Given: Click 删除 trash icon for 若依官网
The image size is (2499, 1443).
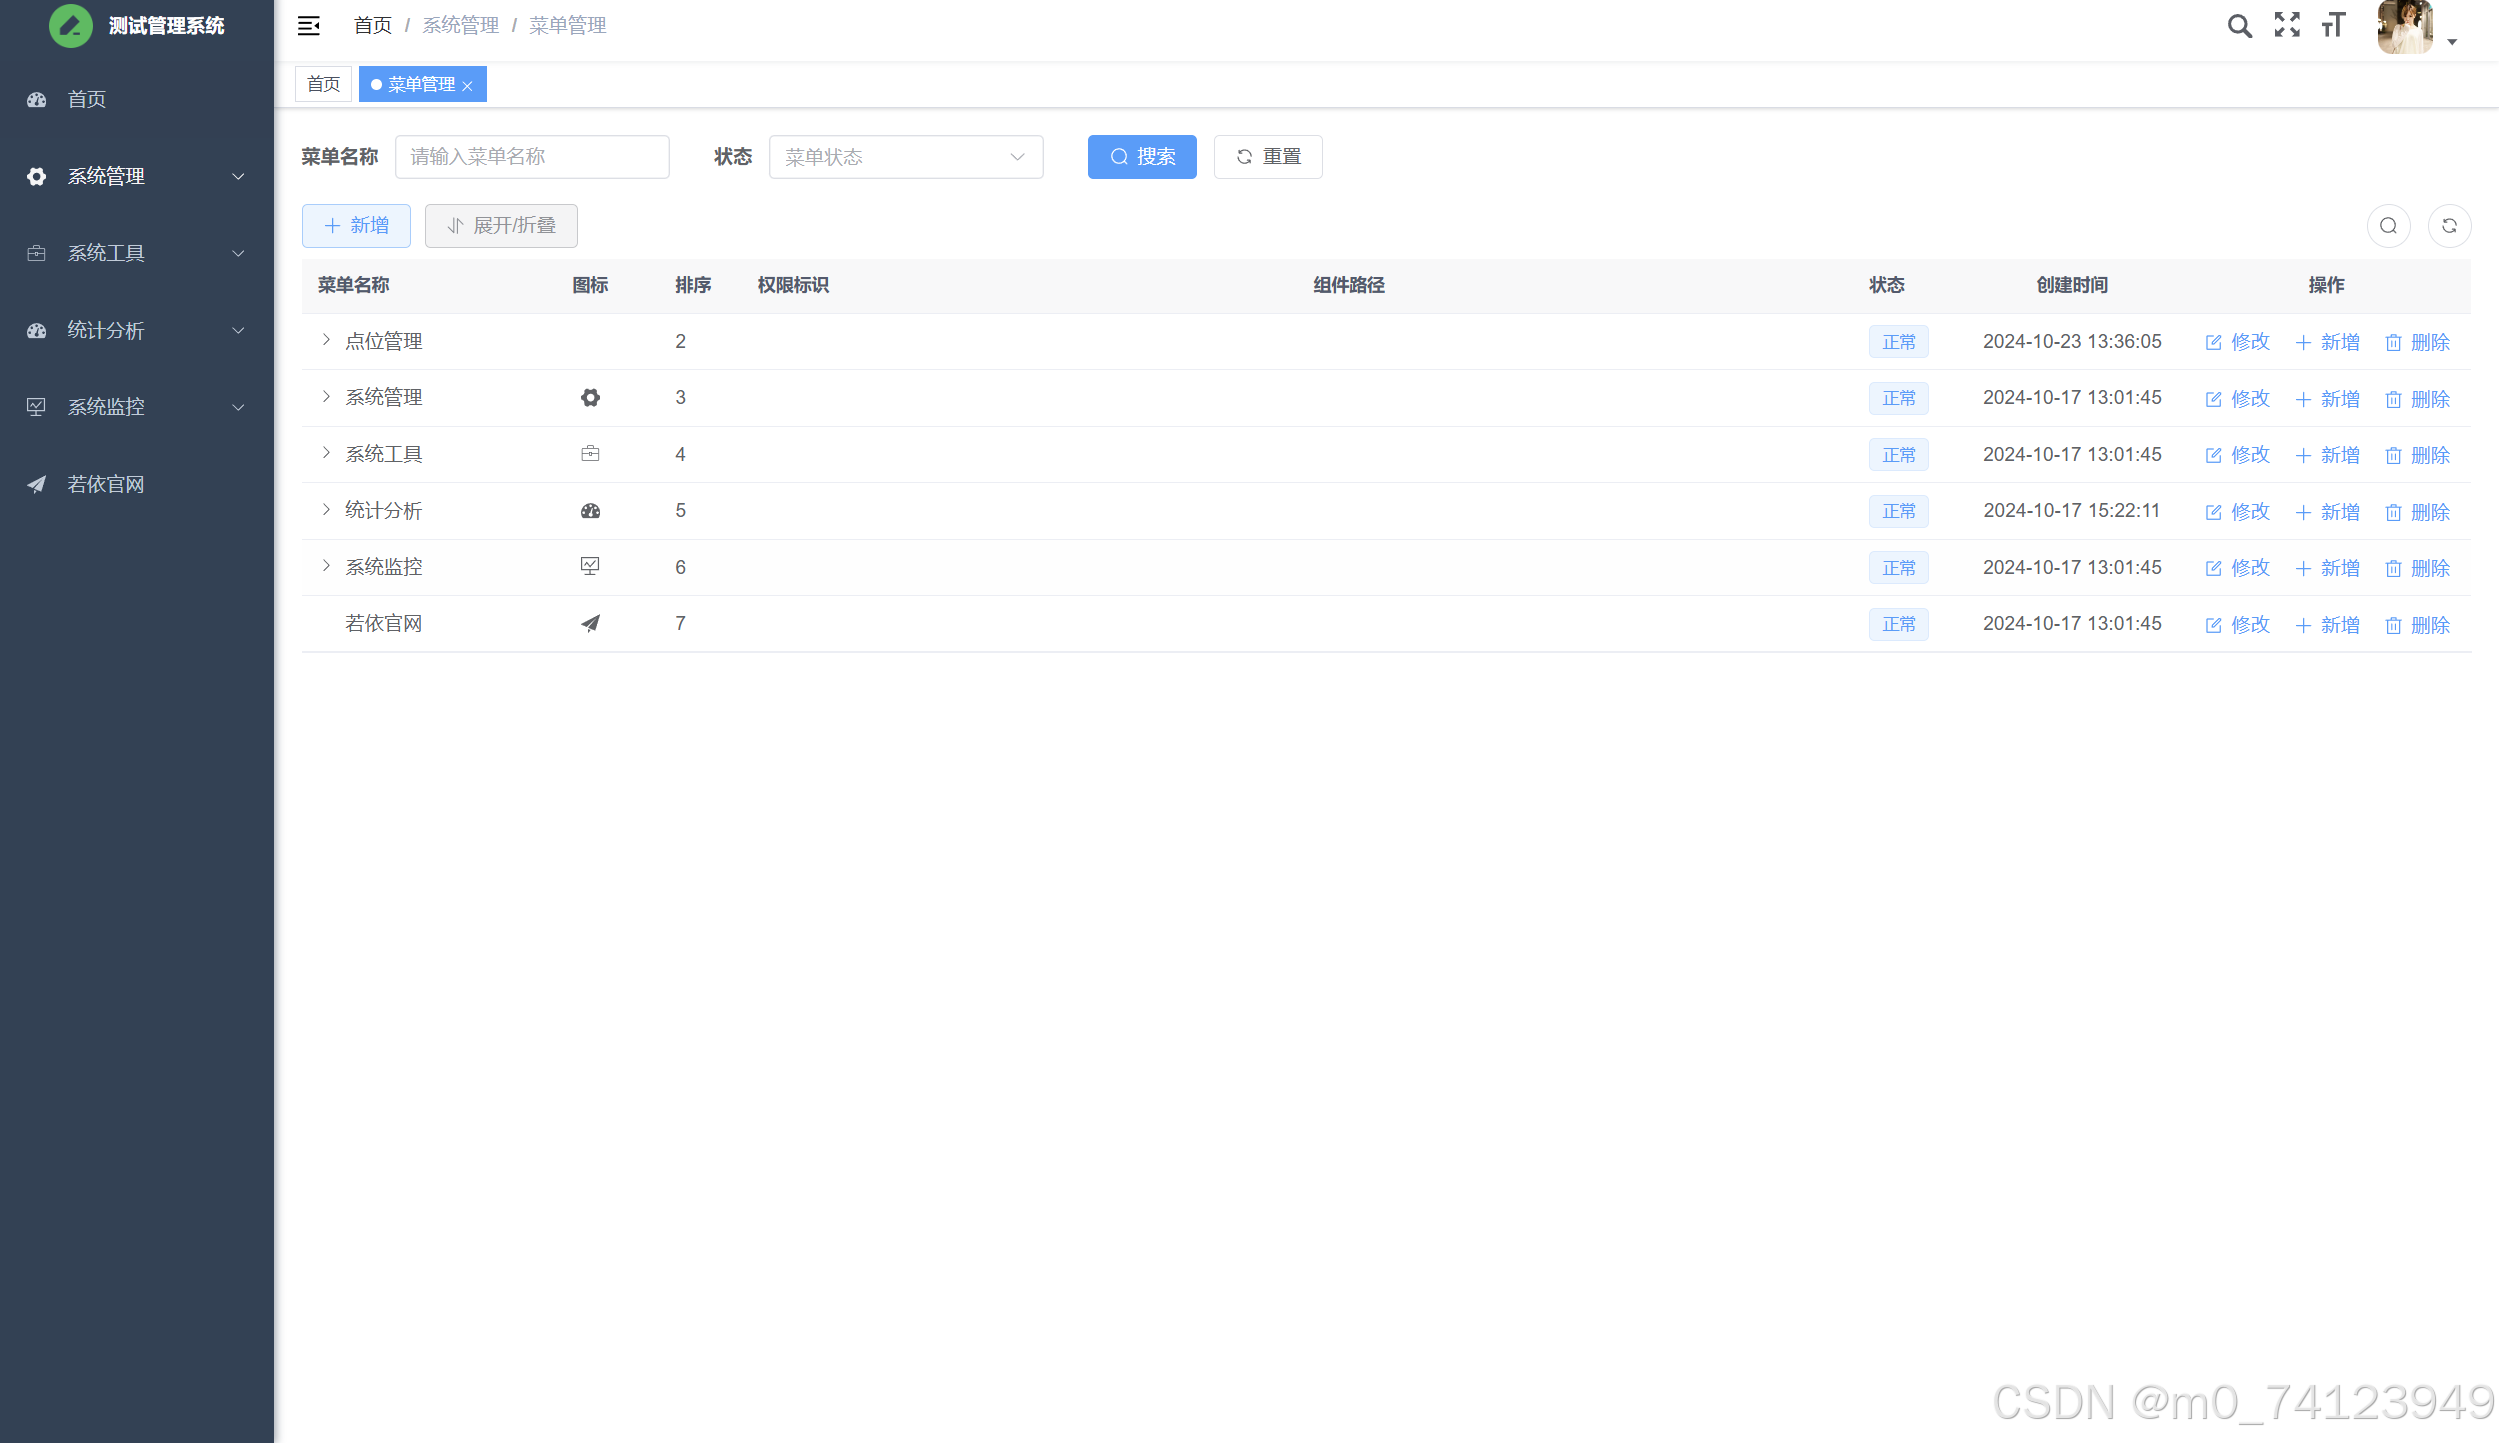Looking at the screenshot, I should pos(2393,626).
